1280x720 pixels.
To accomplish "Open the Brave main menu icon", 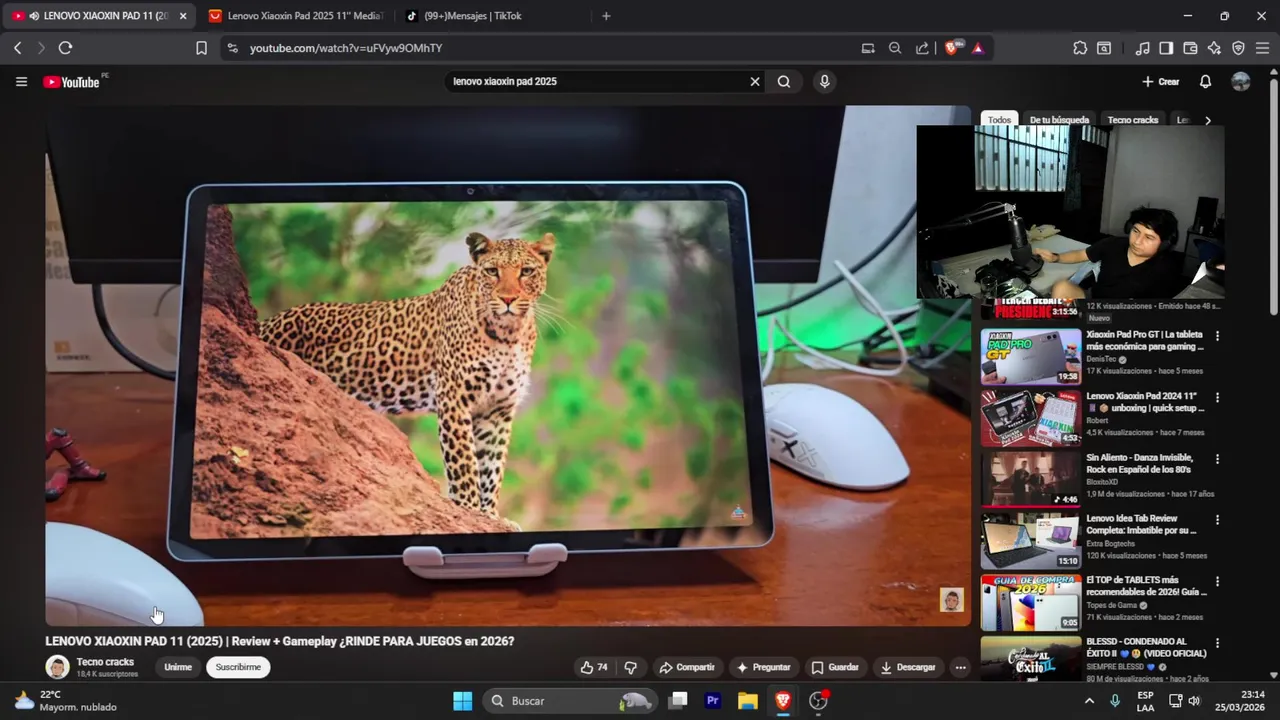I will pos(1262,48).
